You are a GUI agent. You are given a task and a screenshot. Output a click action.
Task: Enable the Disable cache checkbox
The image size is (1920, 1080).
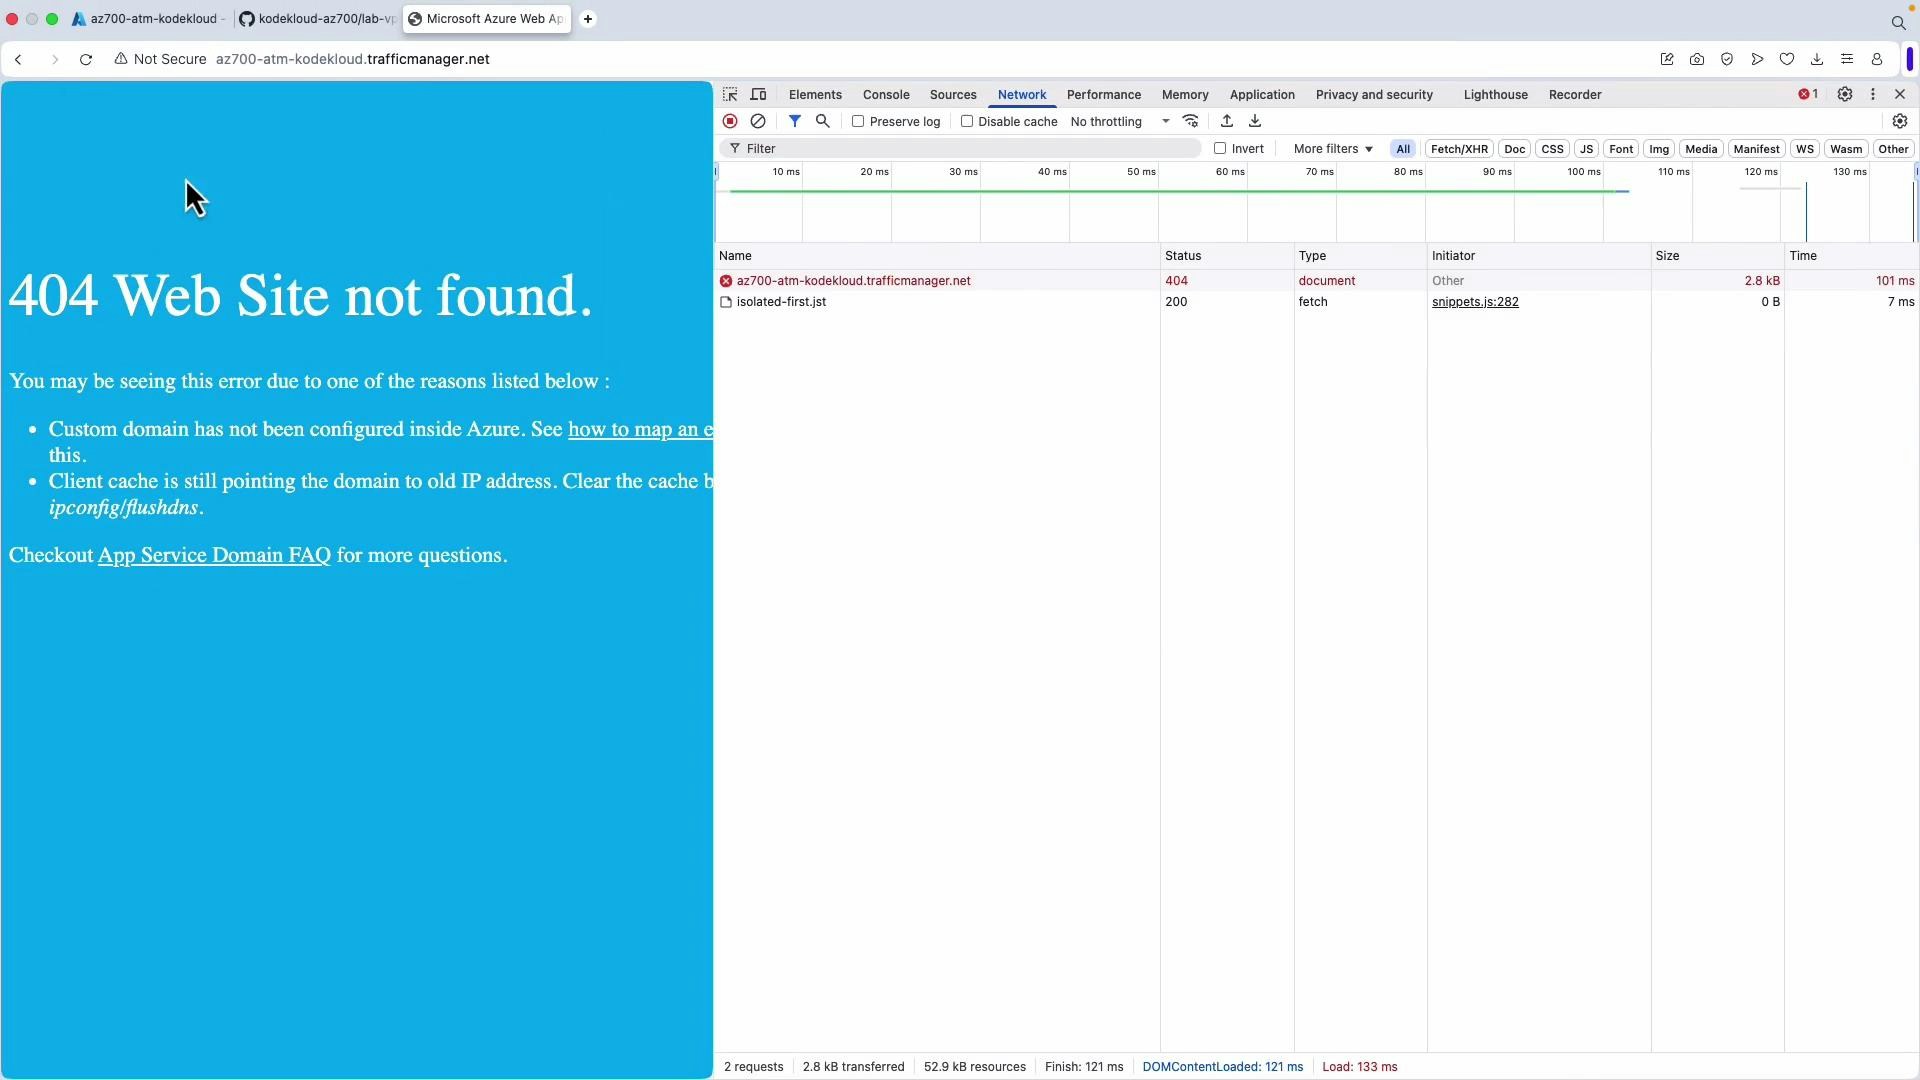(x=968, y=121)
